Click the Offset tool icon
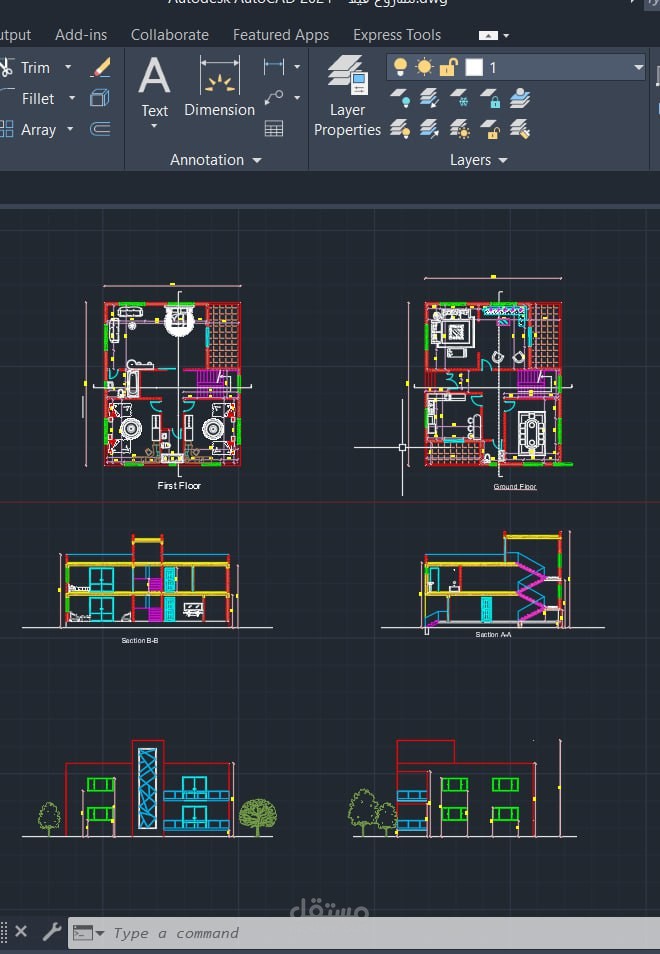660x954 pixels. click(100, 129)
